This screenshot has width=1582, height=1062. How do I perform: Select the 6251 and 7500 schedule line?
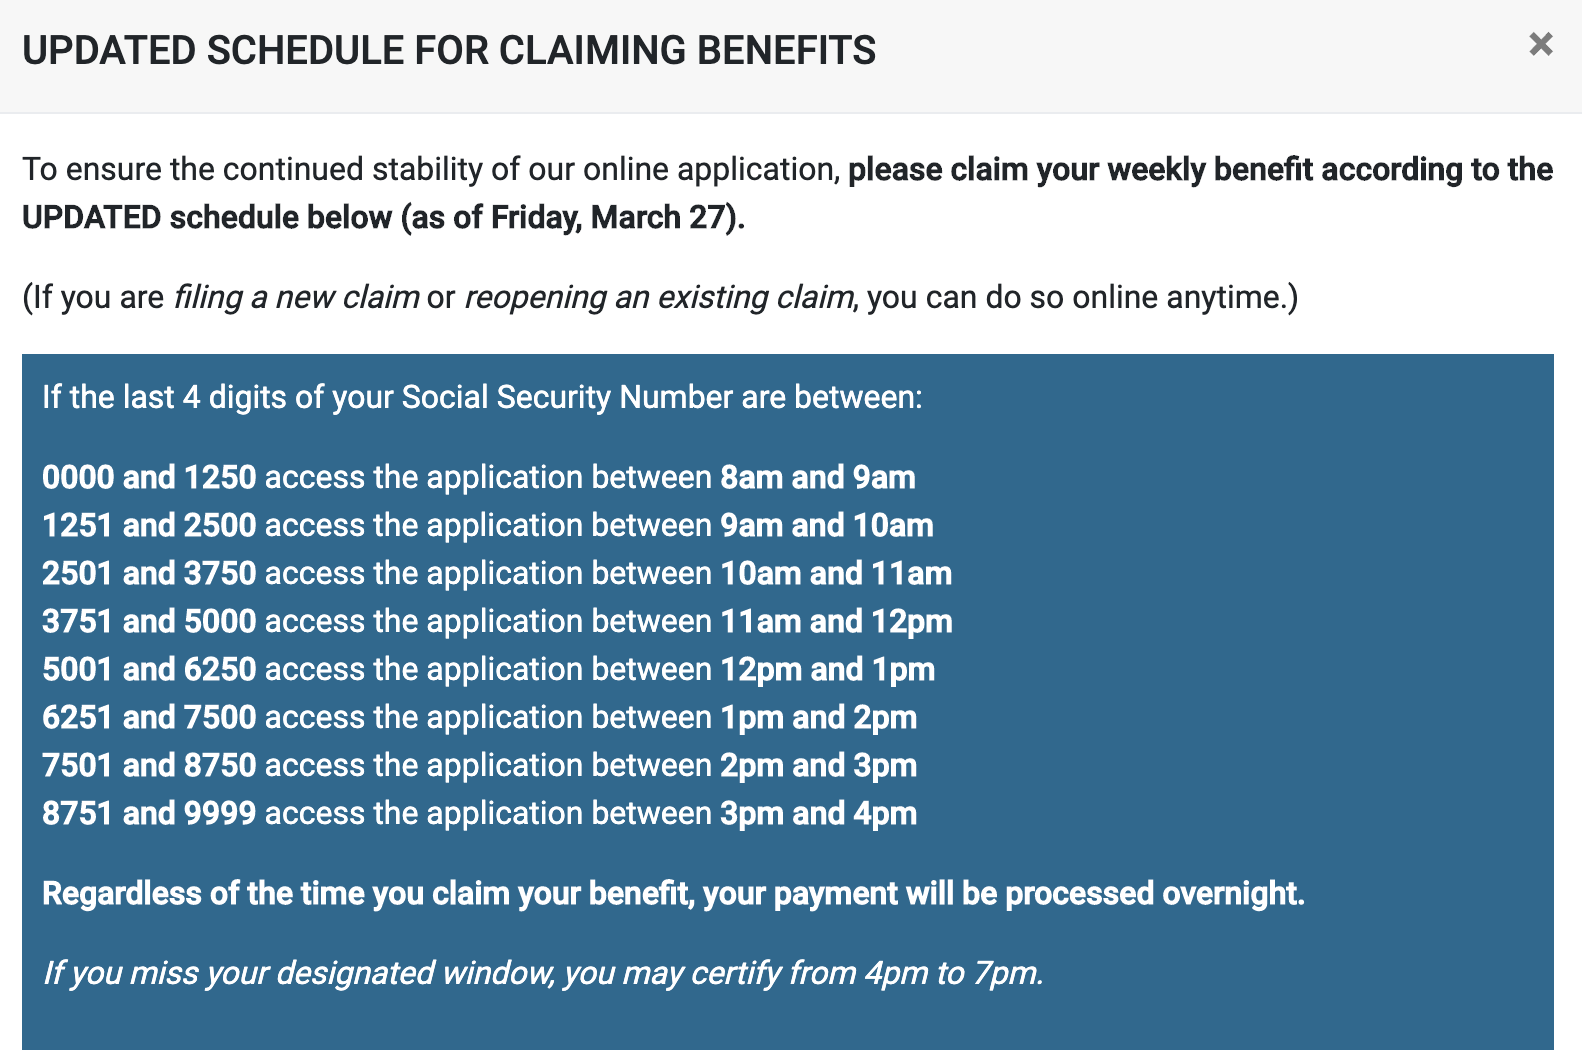(480, 717)
